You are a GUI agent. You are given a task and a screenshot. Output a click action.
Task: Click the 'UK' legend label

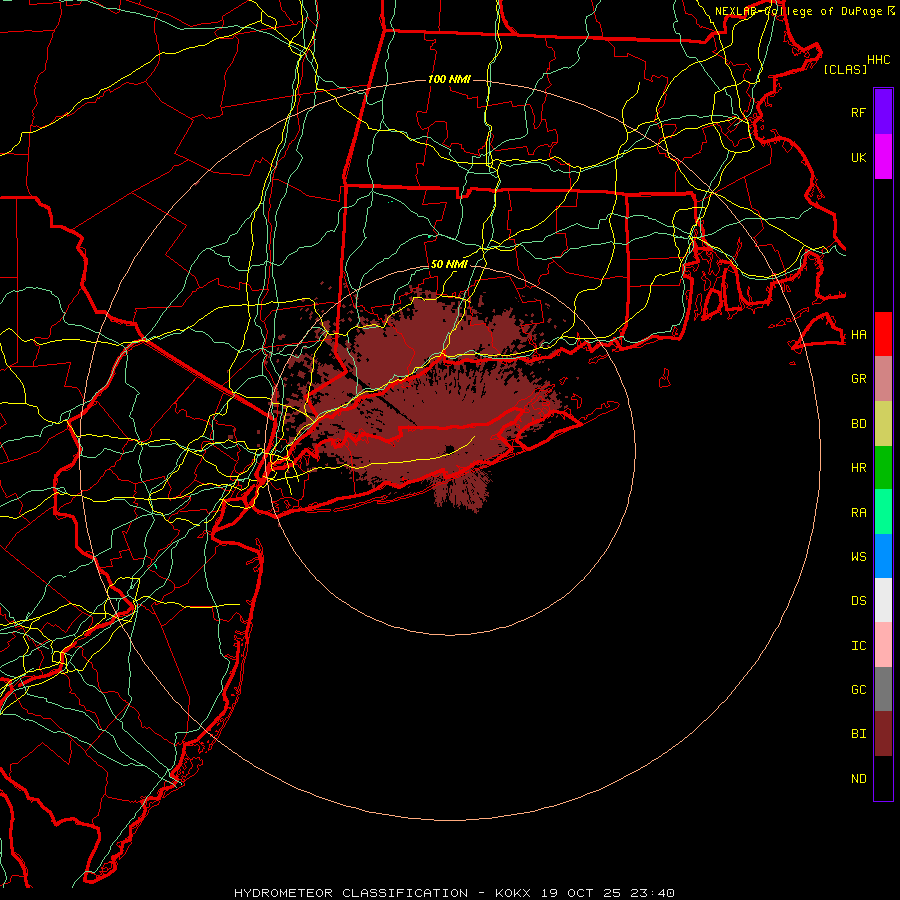(x=858, y=157)
